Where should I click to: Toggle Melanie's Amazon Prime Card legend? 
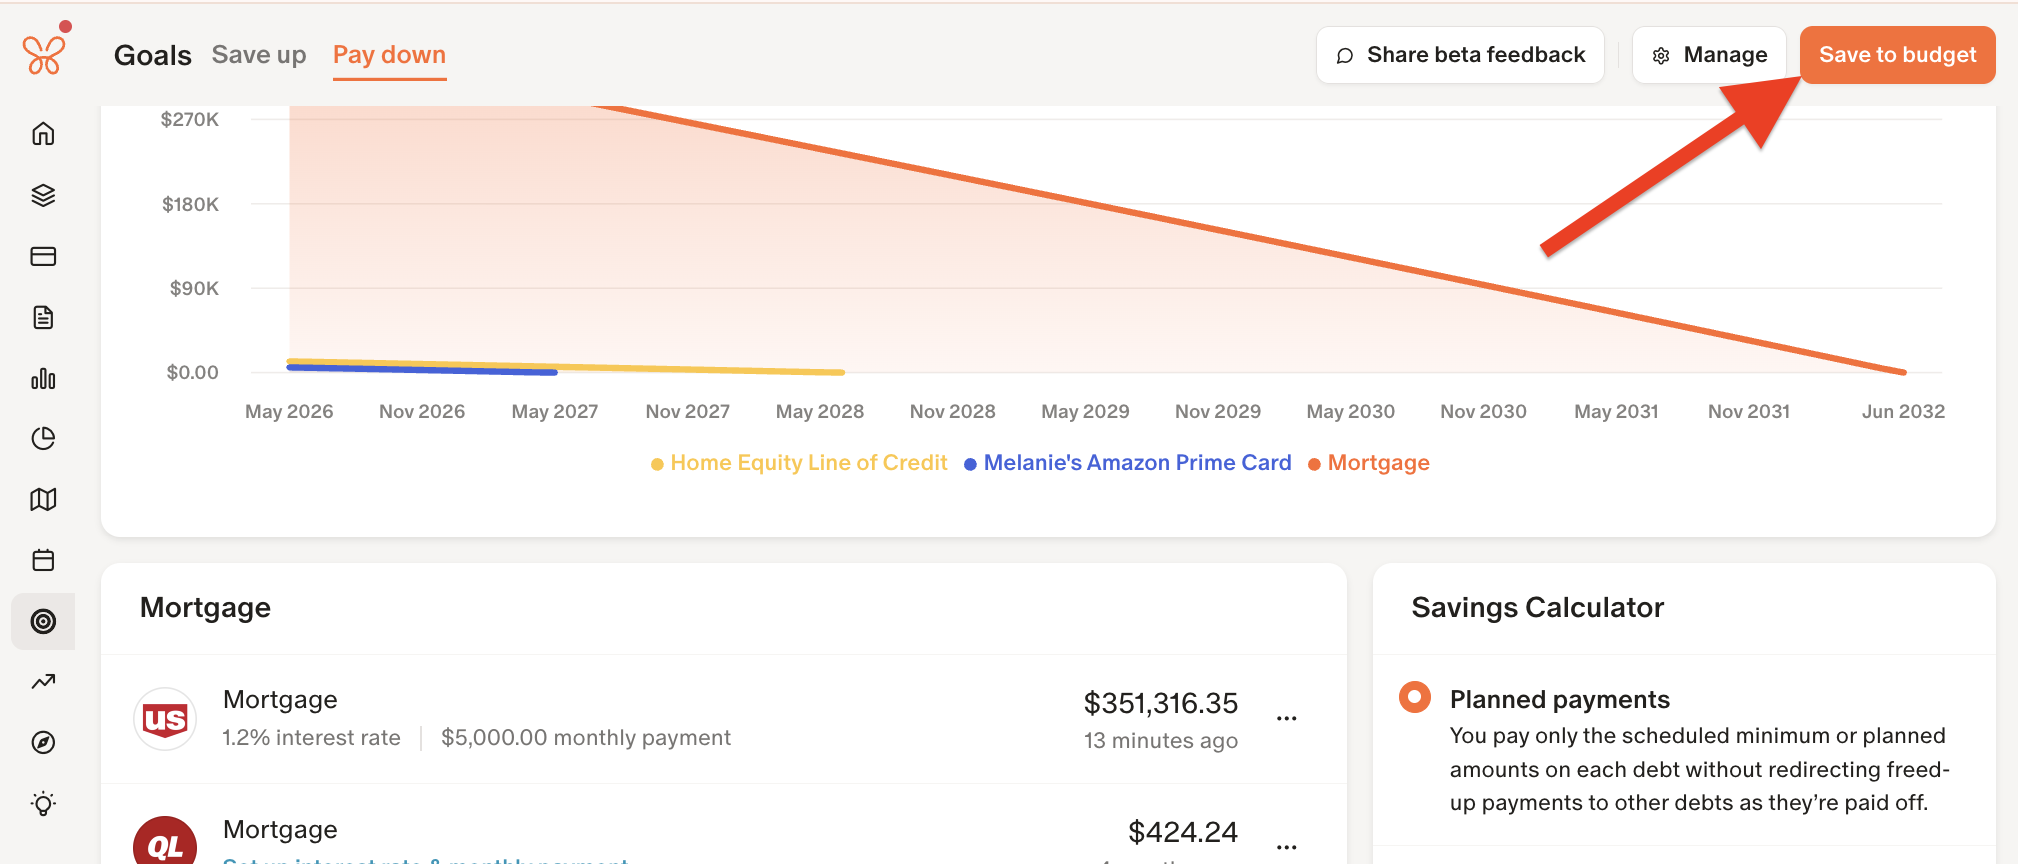click(x=1128, y=463)
